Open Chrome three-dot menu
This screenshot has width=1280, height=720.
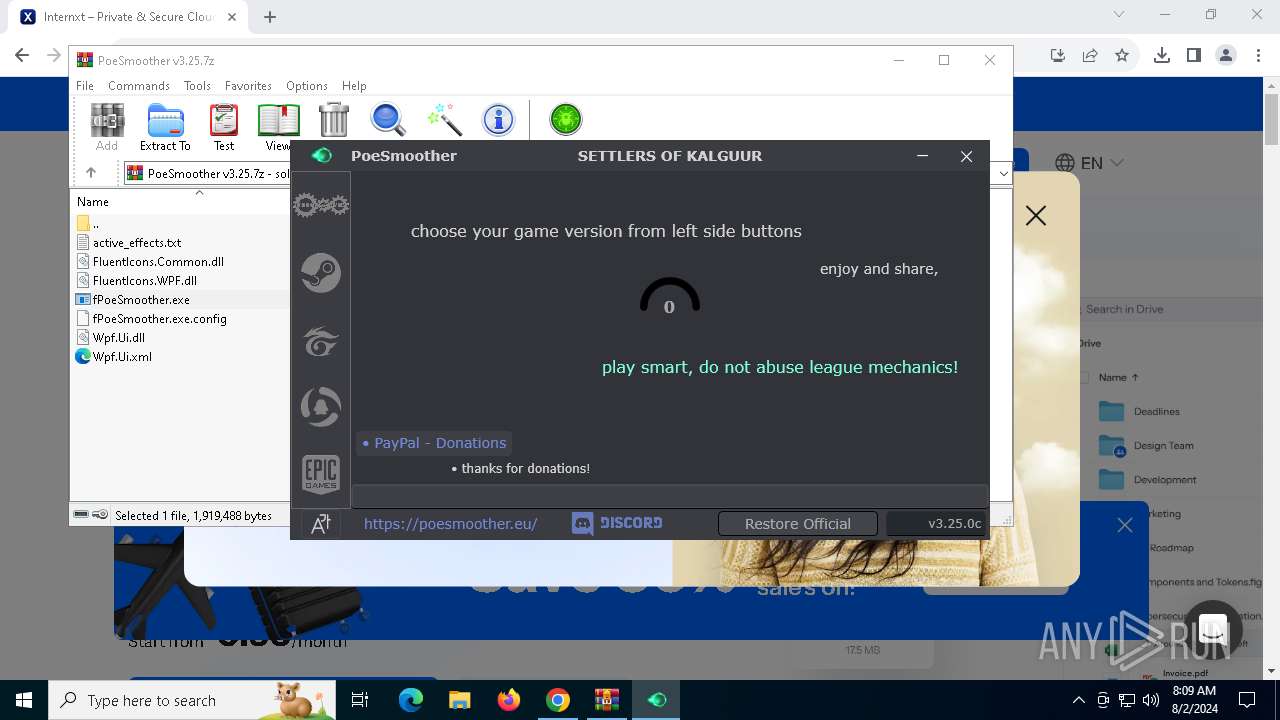(1256, 55)
